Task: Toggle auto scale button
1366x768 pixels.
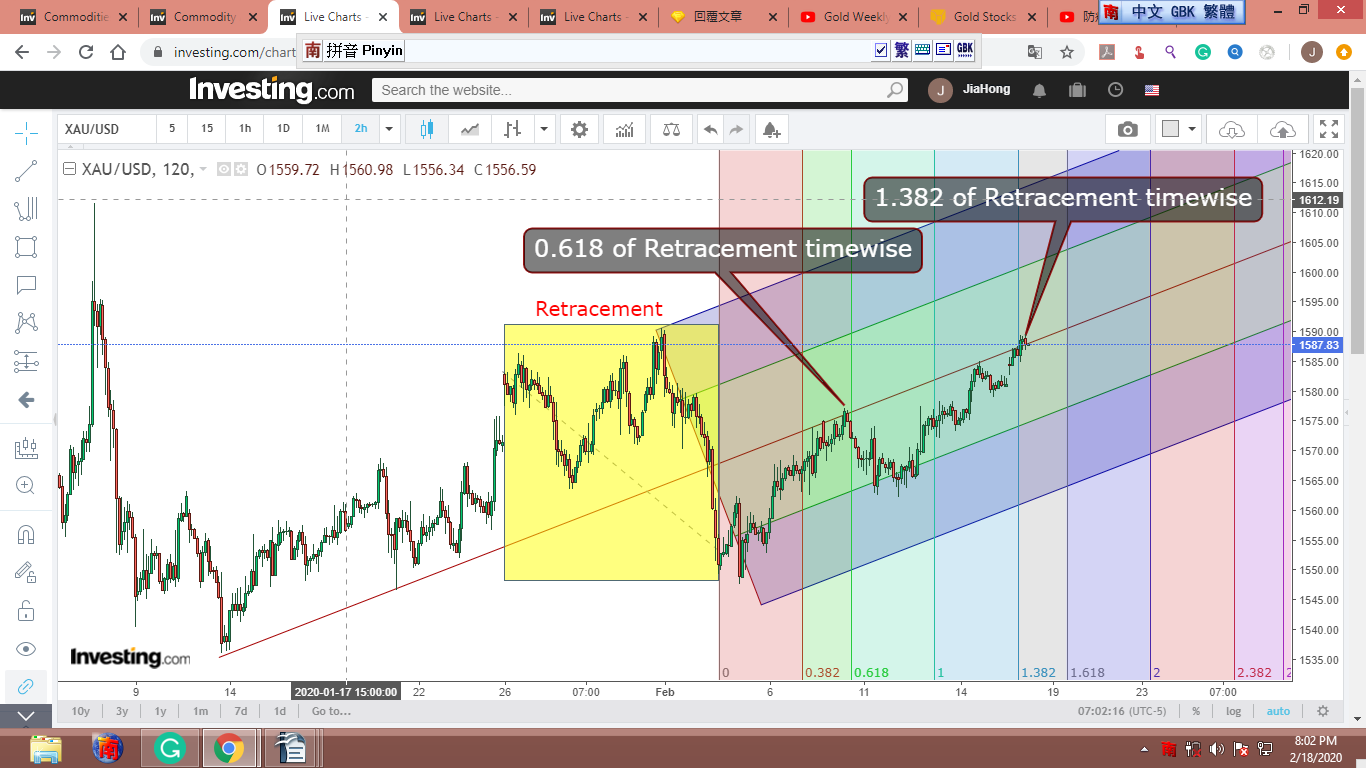Action: (x=1278, y=711)
